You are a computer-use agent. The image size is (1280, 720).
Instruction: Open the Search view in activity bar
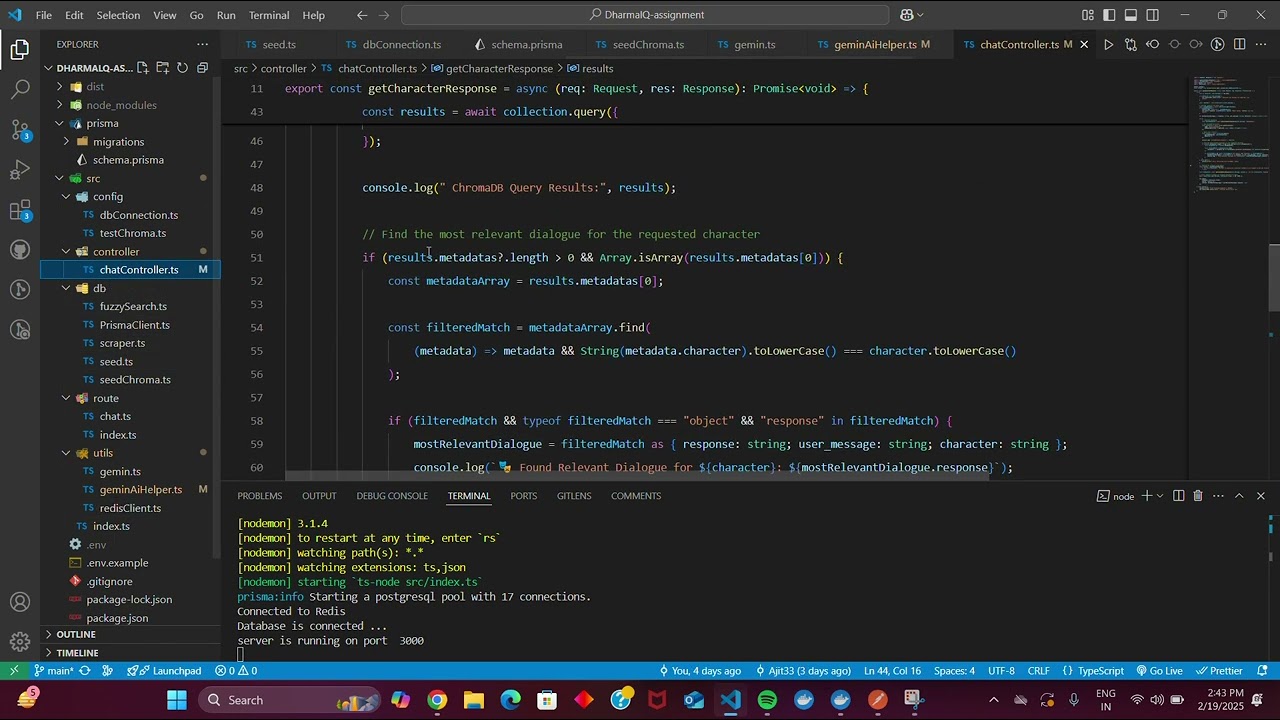(20, 89)
